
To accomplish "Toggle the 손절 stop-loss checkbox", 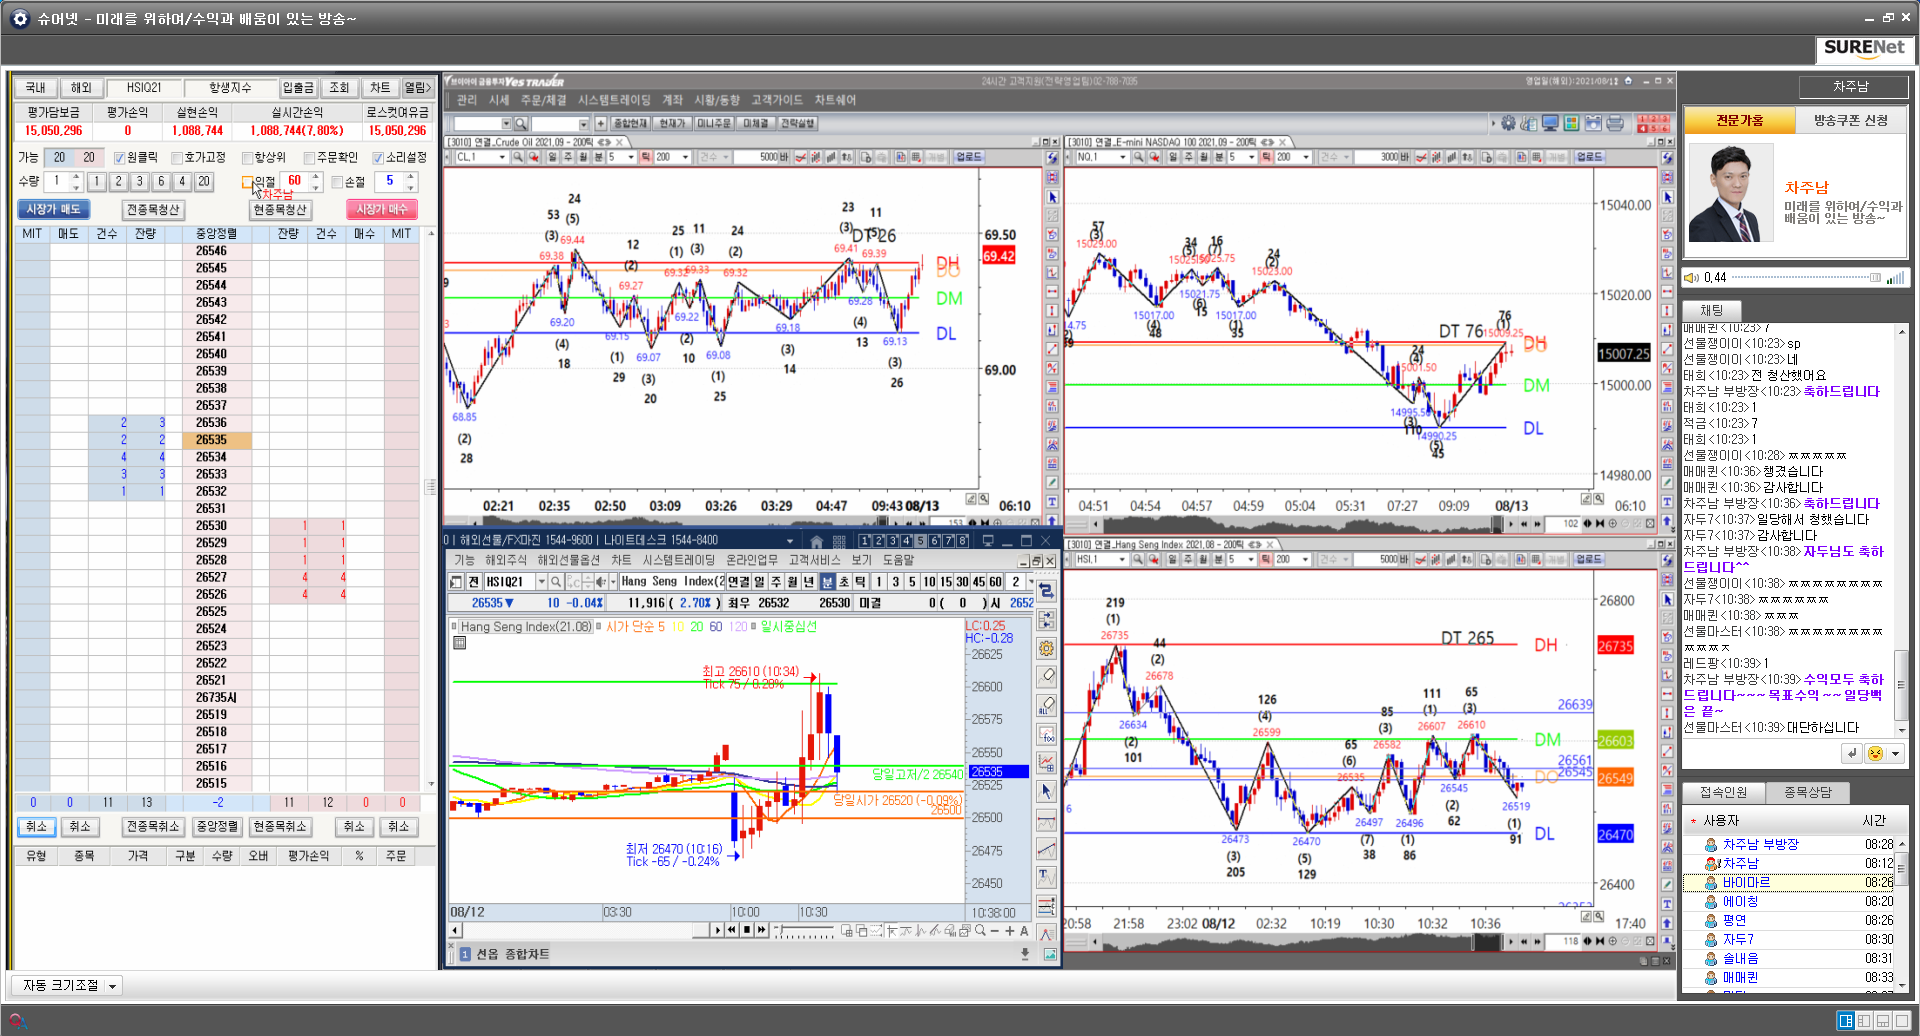I will [x=338, y=182].
